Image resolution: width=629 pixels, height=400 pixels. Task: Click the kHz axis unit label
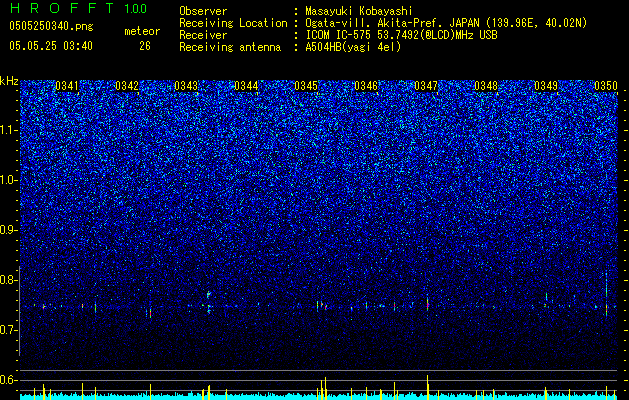[9, 81]
